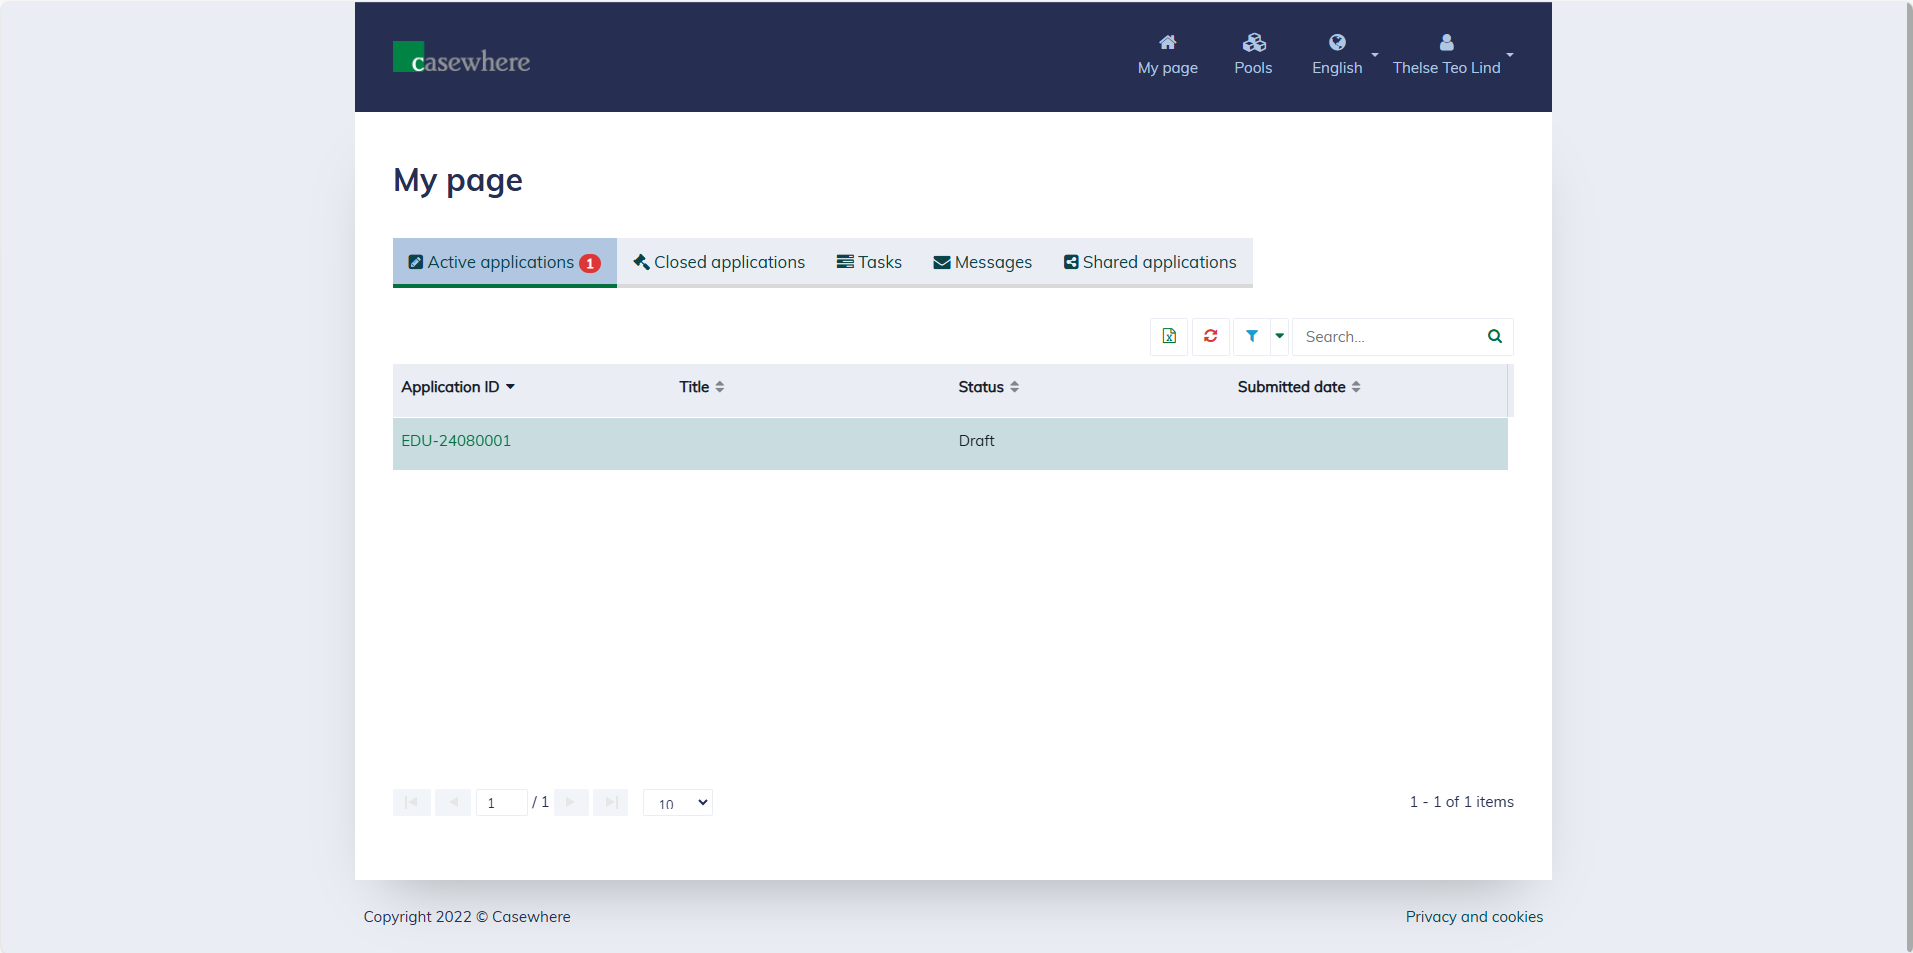The height and width of the screenshot is (953, 1913).
Task: Open Pools from the navigation bar
Action: point(1253,54)
